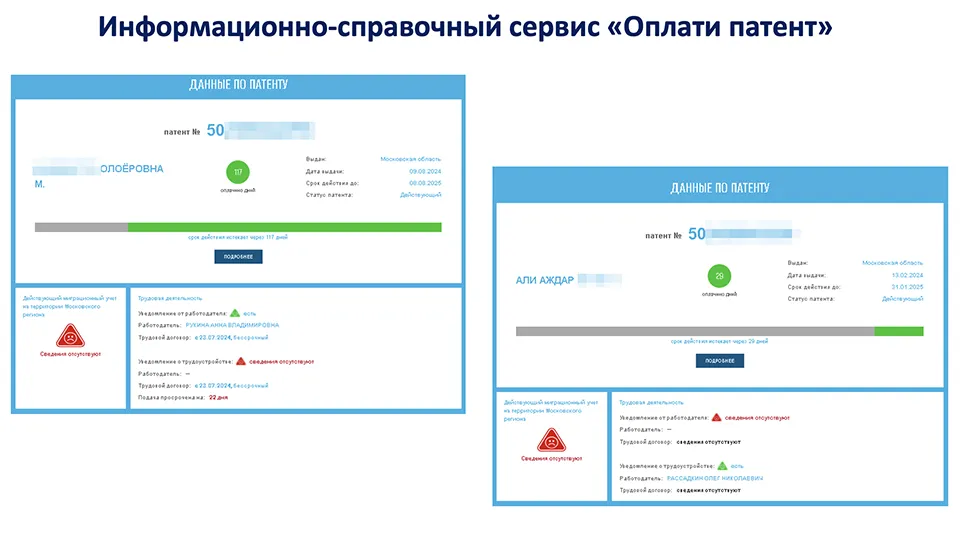
Task: Click ПОДРОБНЕЕ button in АЛИ АЖДАР patent card
Action: [x=719, y=361]
